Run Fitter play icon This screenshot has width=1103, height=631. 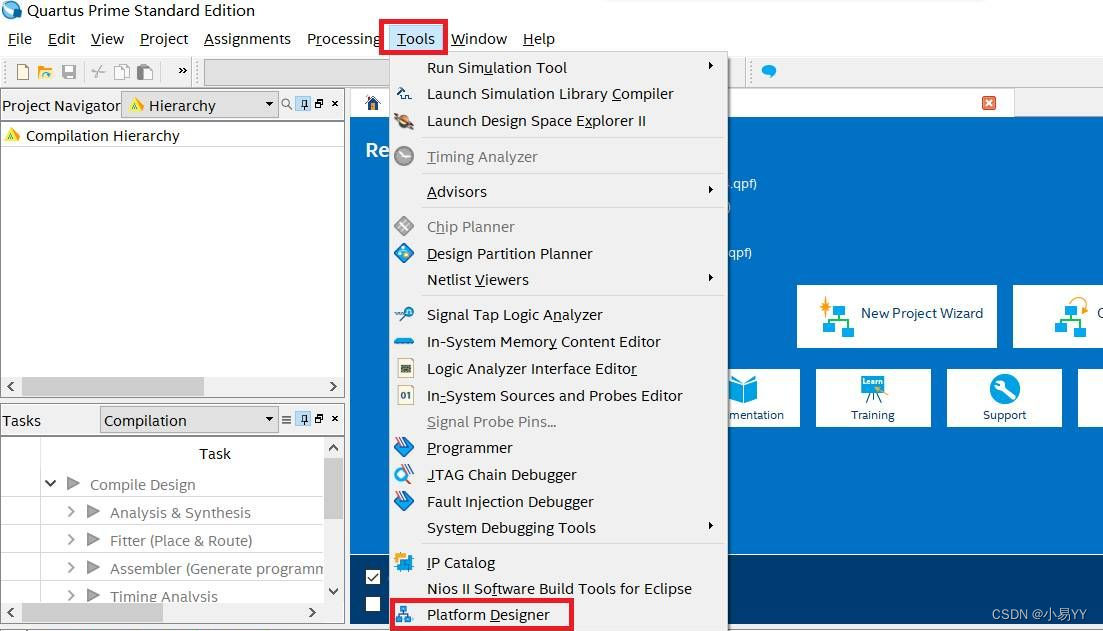(93, 540)
